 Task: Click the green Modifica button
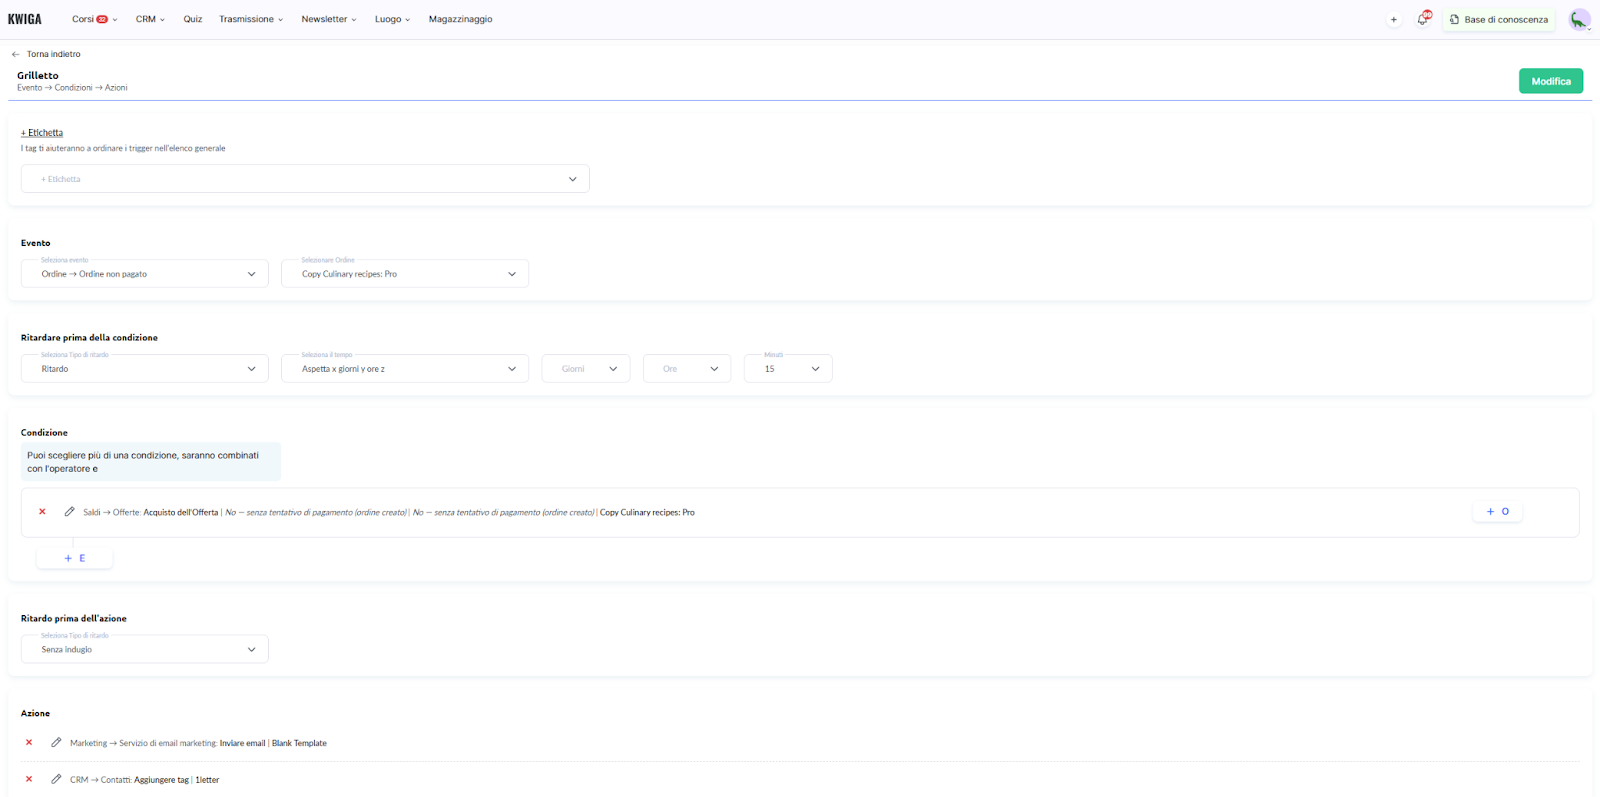point(1550,81)
